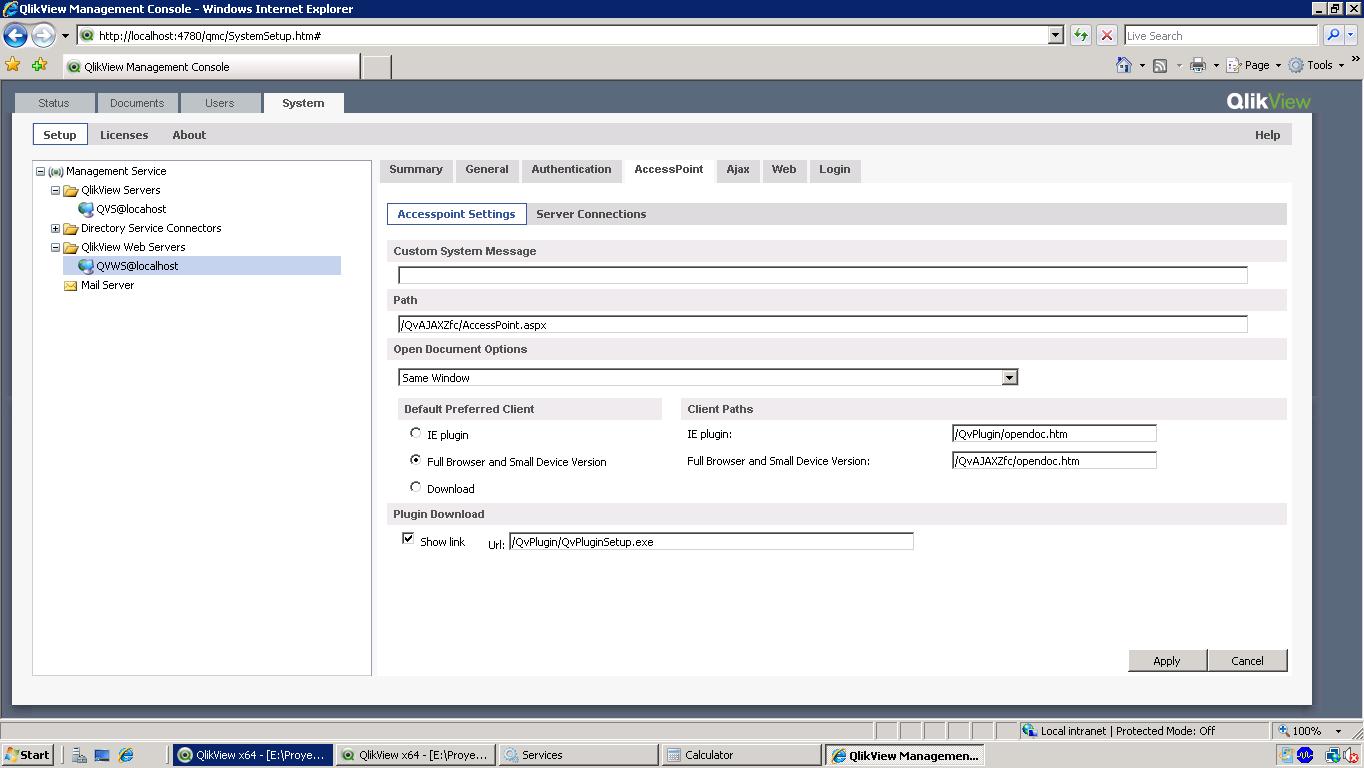The width and height of the screenshot is (1364, 768).
Task: Open the Services taskbar button
Action: 578,755
